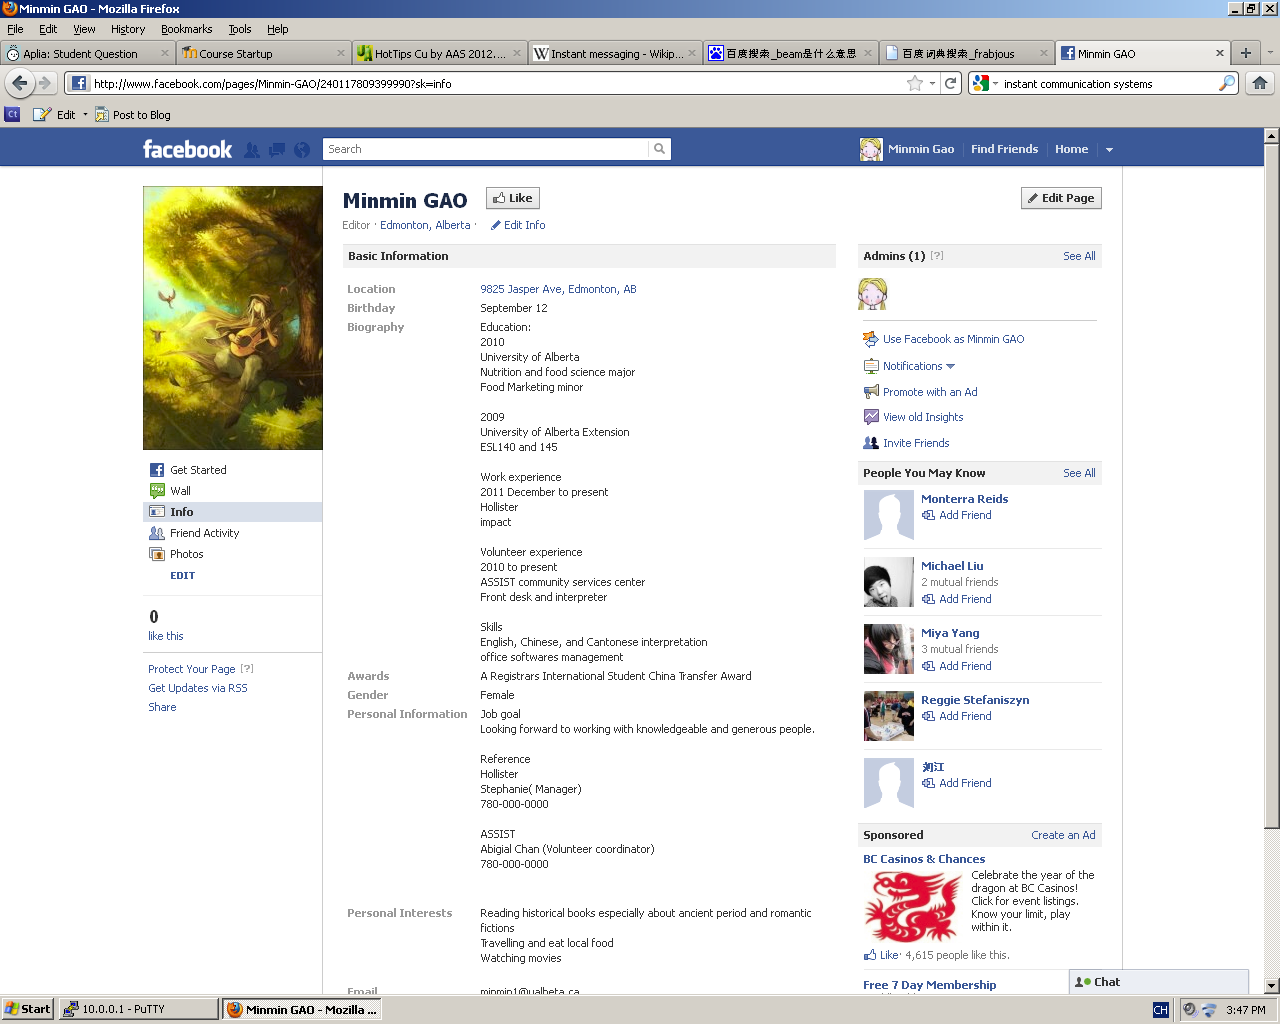
Task: Click the BC Casinos dragon ad image
Action: click(912, 906)
